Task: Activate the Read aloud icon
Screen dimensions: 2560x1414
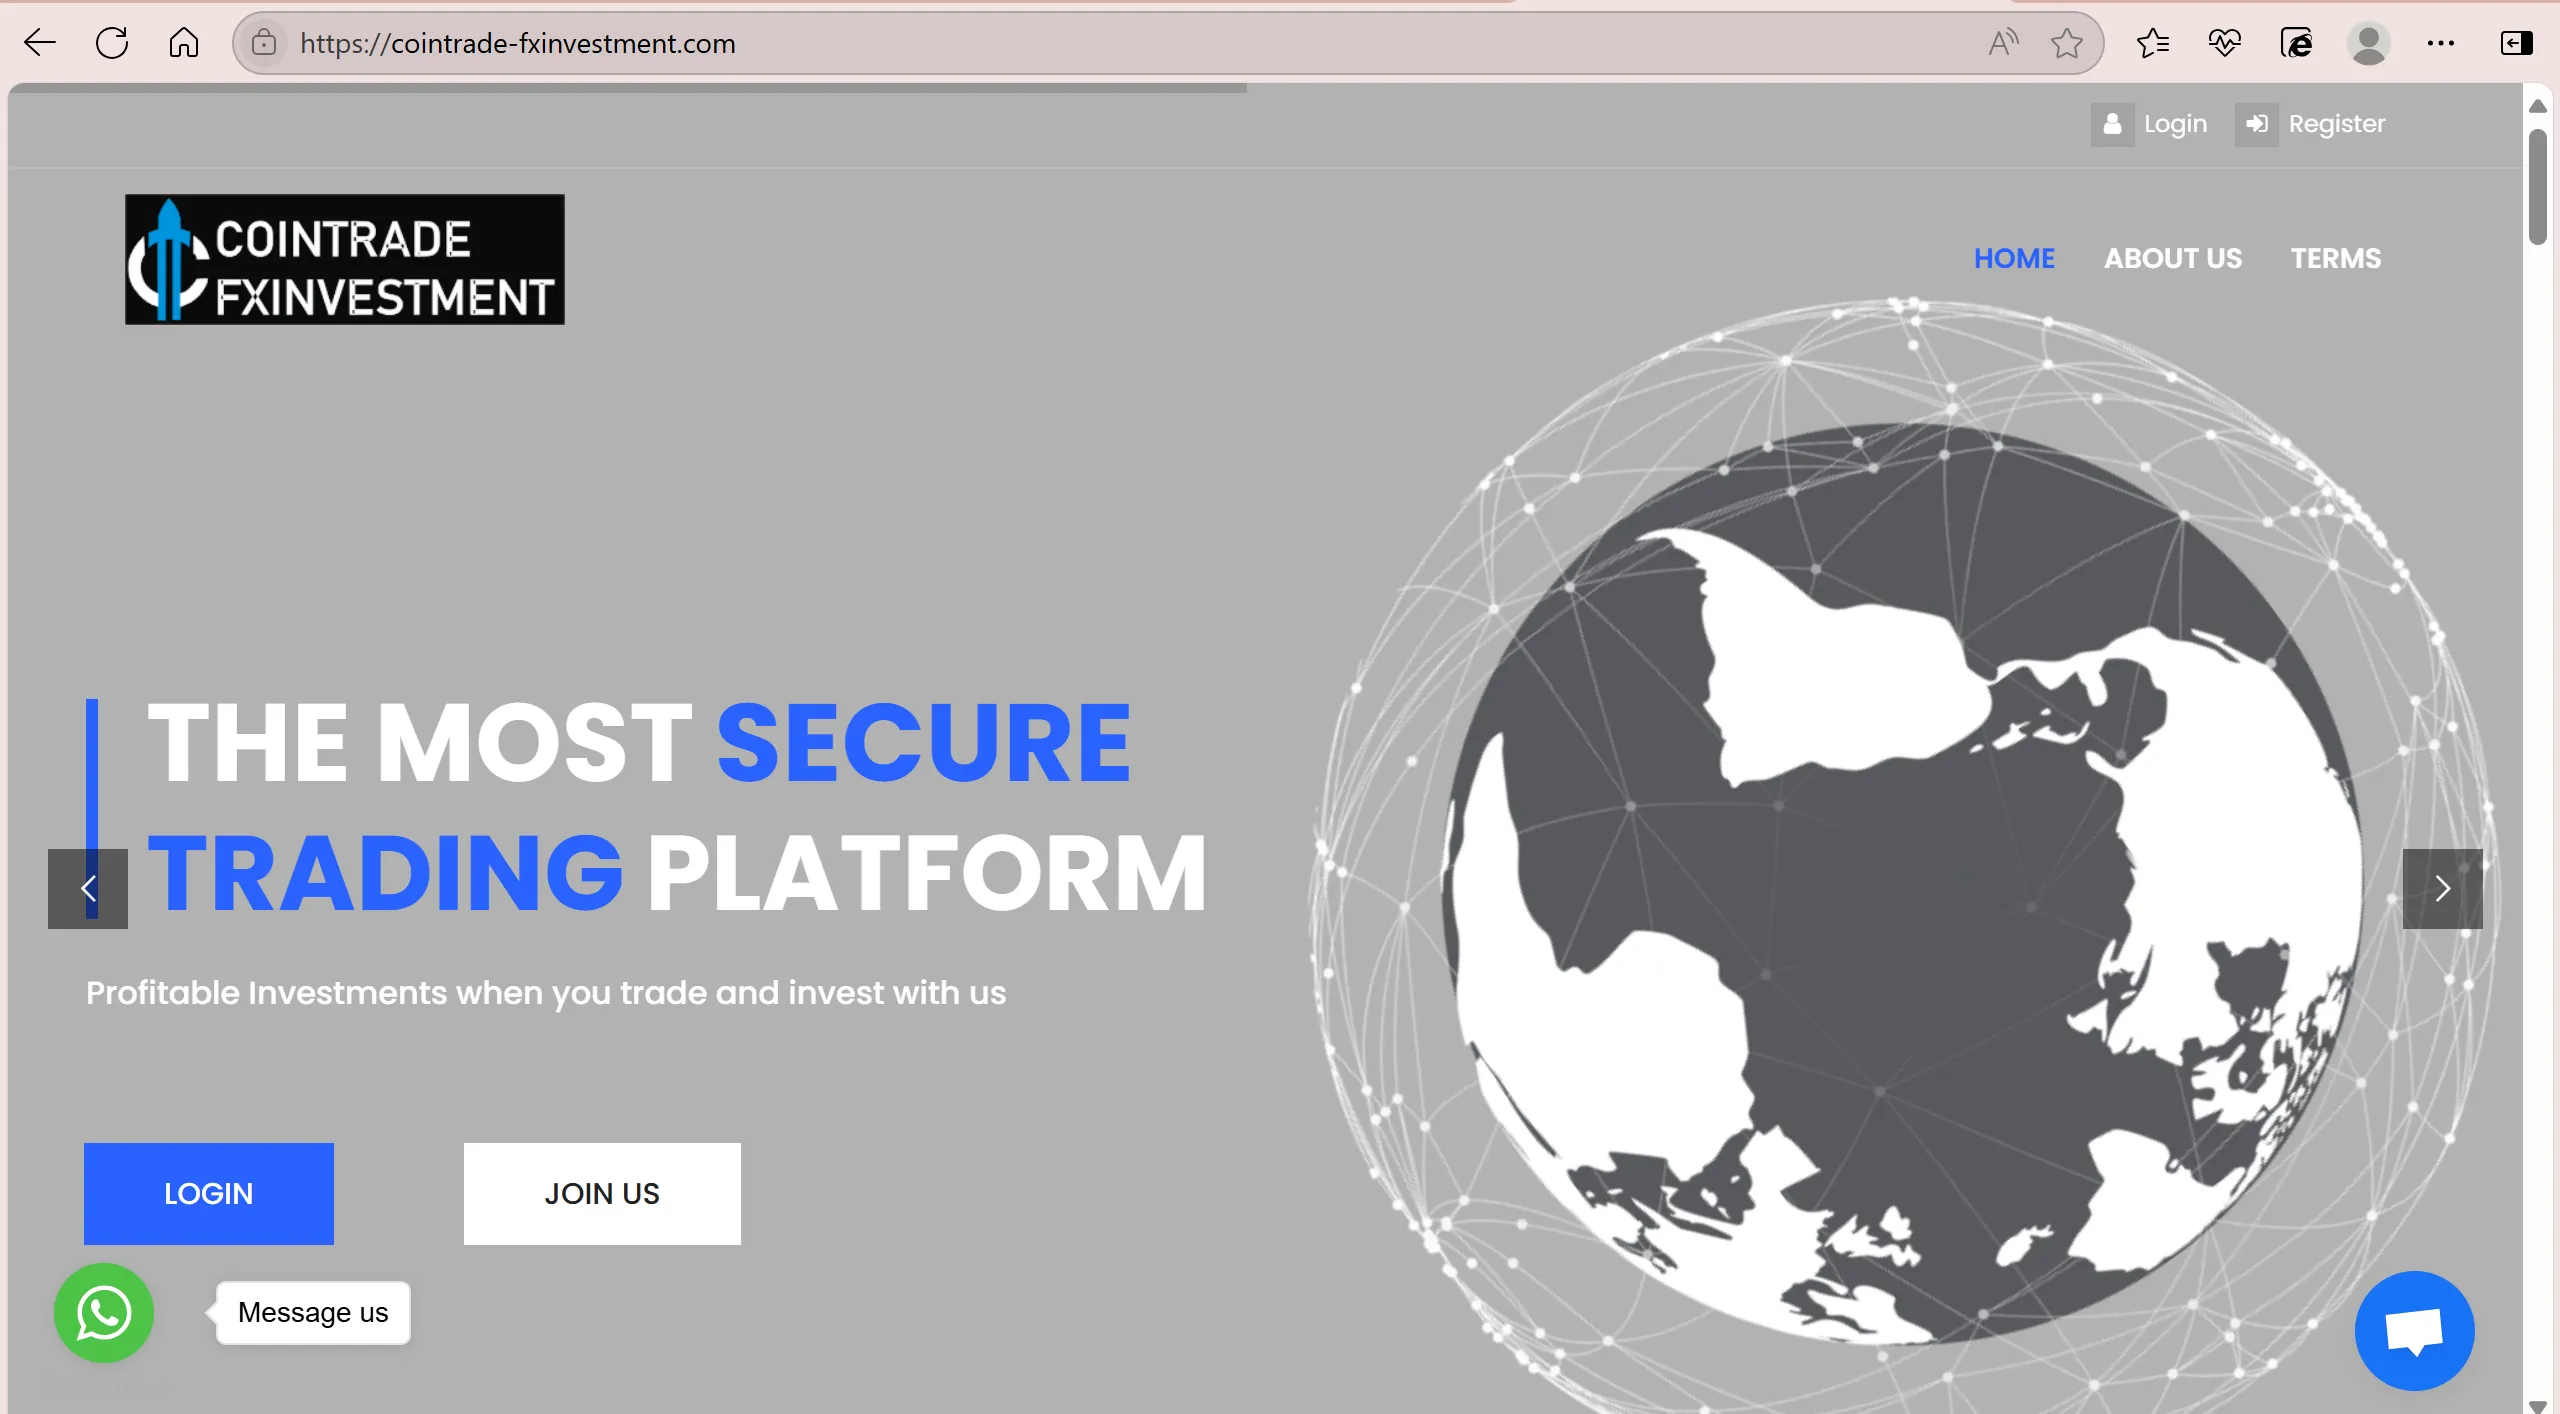Action: 2003,43
